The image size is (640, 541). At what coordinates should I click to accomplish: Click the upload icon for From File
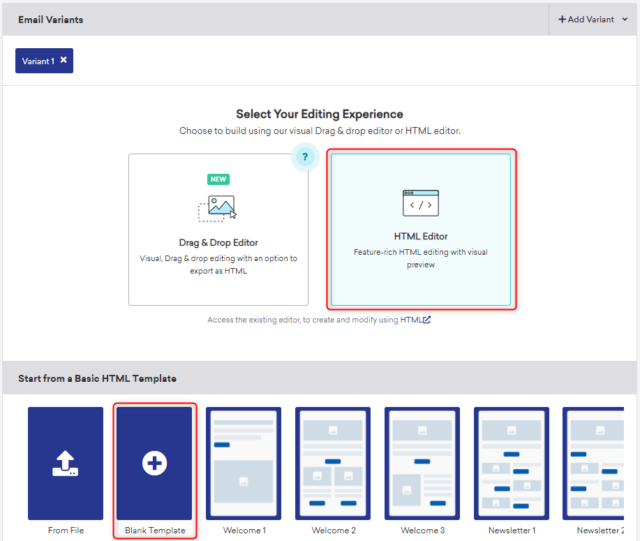tap(65, 463)
